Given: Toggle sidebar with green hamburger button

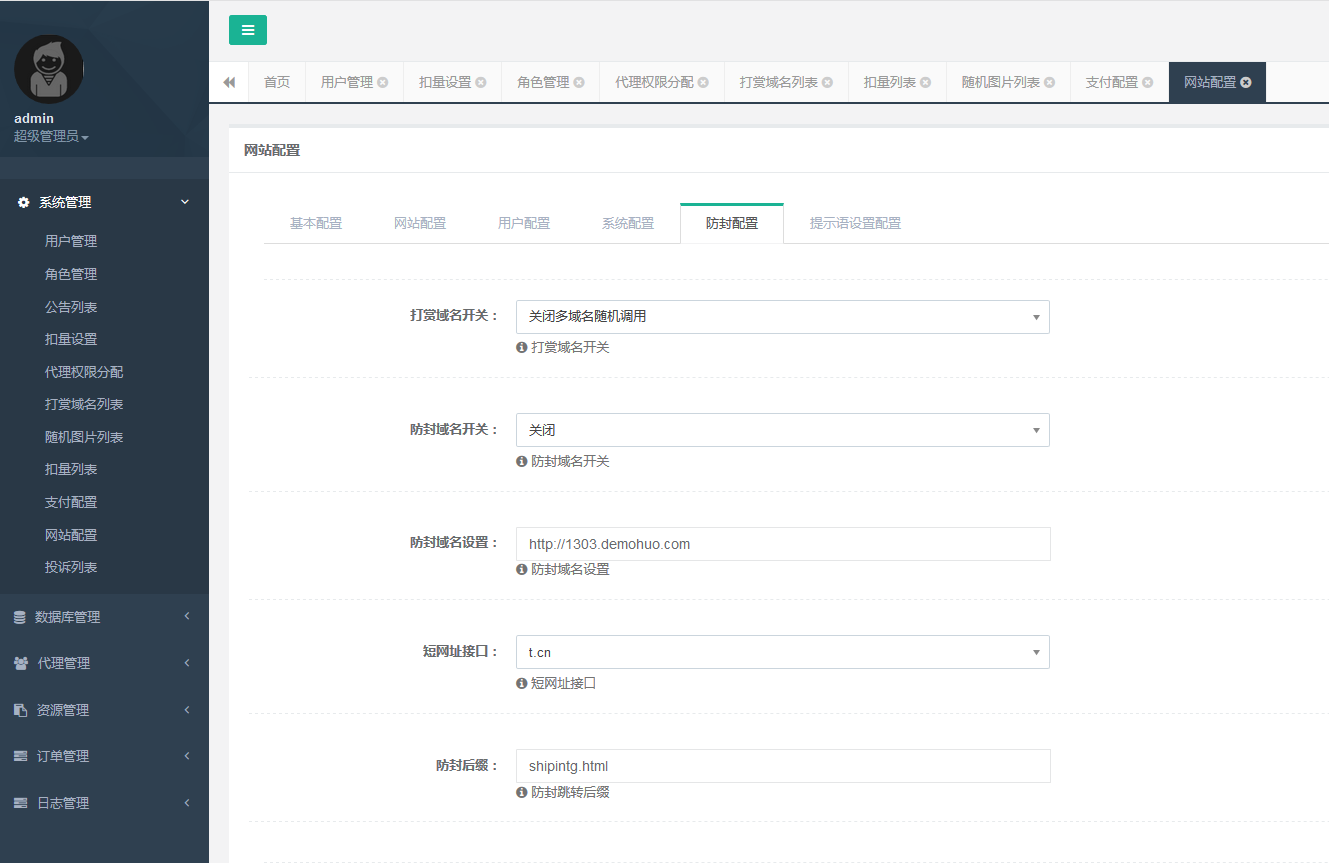Looking at the screenshot, I should [x=248, y=30].
